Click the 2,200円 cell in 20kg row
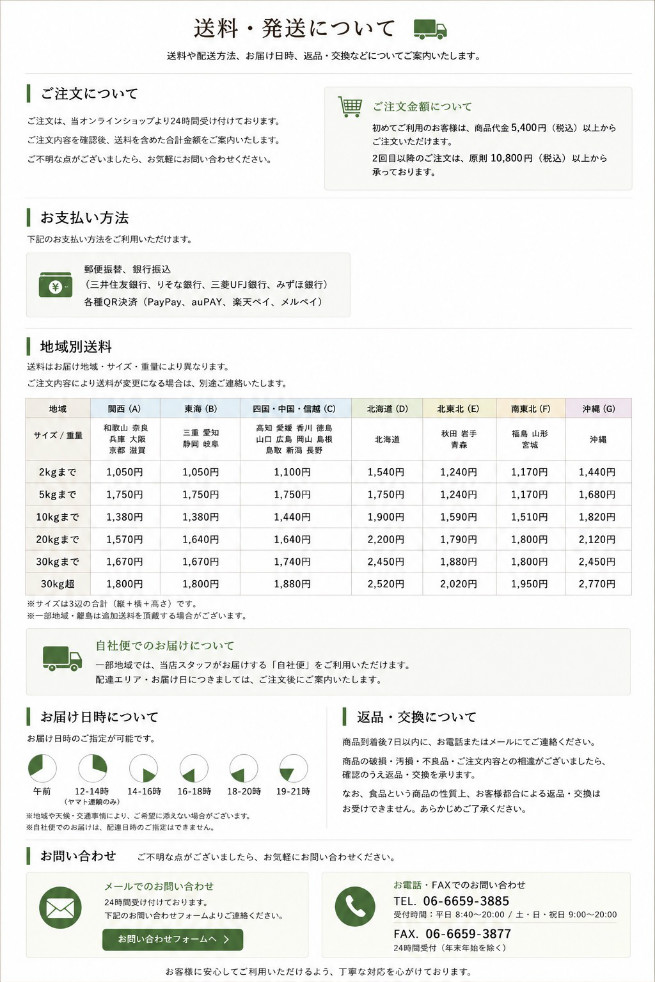This screenshot has width=655, height=982. pyautogui.click(x=386, y=539)
